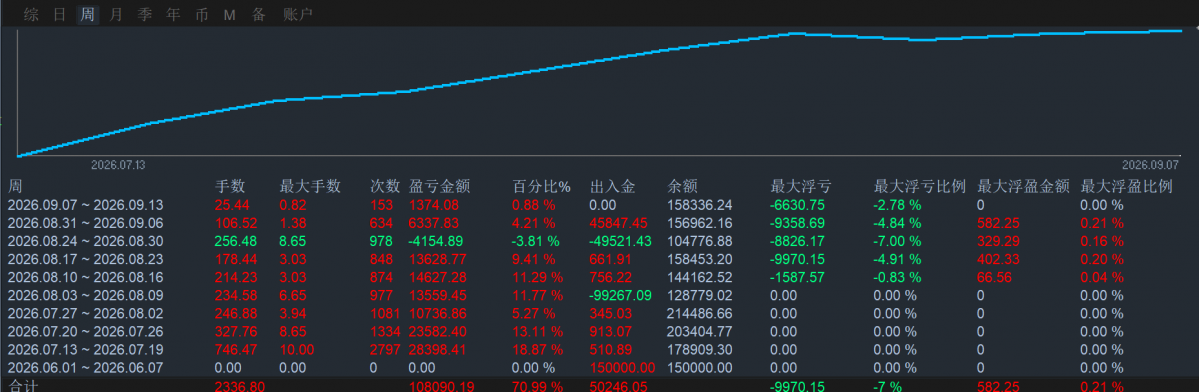Screen dimensions: 1199x392
Task: Open the 日 daily tab
Action: coord(60,15)
